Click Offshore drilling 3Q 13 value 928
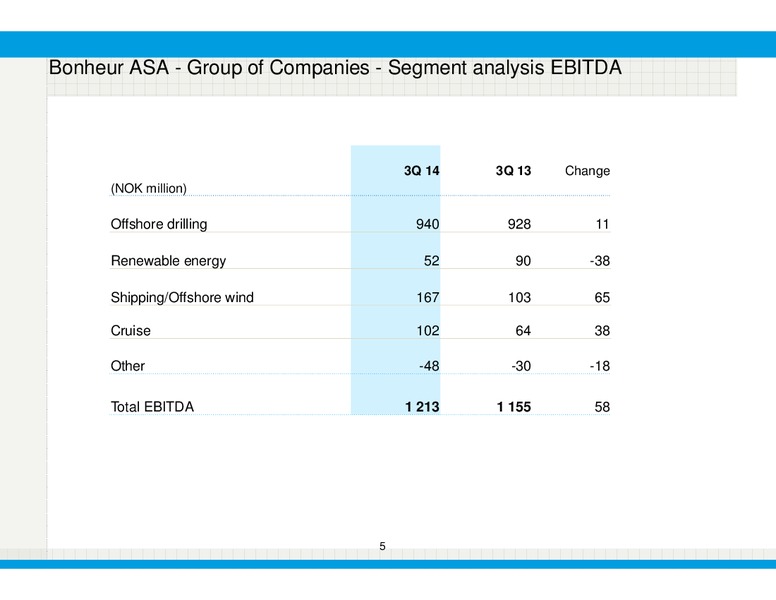The width and height of the screenshot is (776, 600). click(x=519, y=224)
